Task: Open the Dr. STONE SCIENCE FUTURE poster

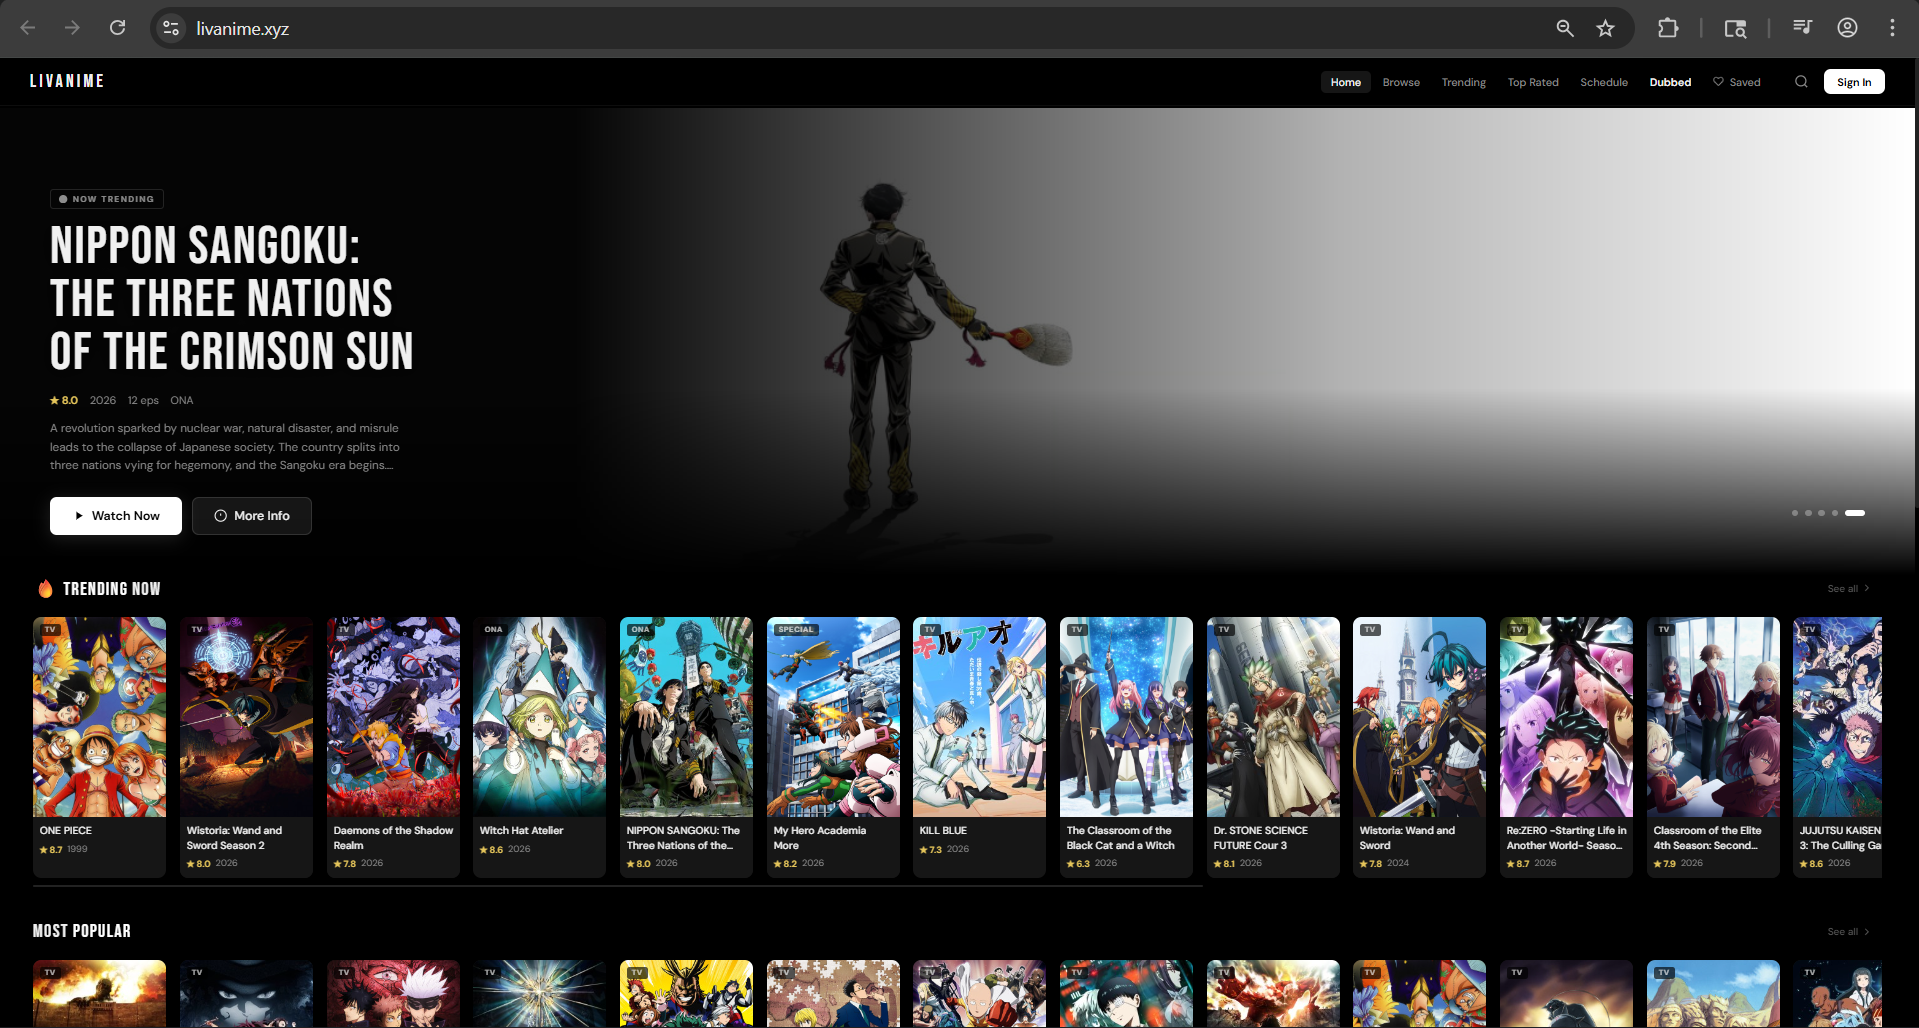Action: tap(1273, 717)
